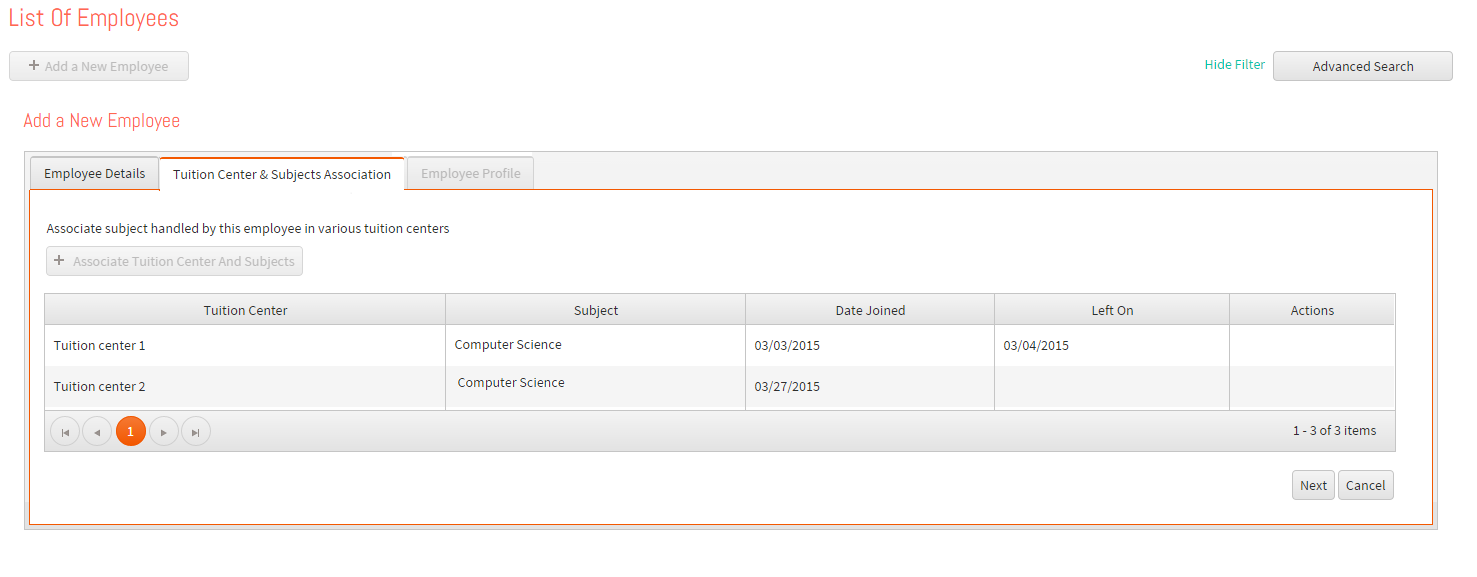This screenshot has height=577, width=1477.
Task: Click the '1 - 3 of 3 items' label
Action: coord(1334,431)
